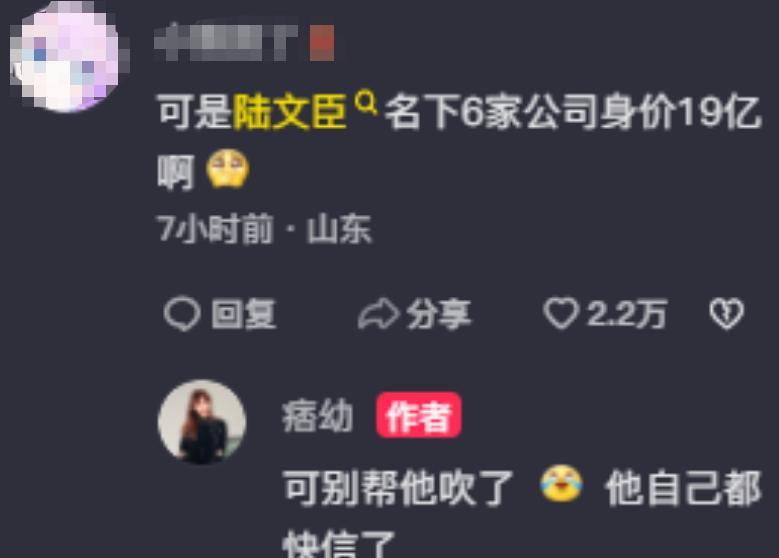Click the 回复 reply text button
Viewport: 779px width, 558px height.
(x=243, y=314)
